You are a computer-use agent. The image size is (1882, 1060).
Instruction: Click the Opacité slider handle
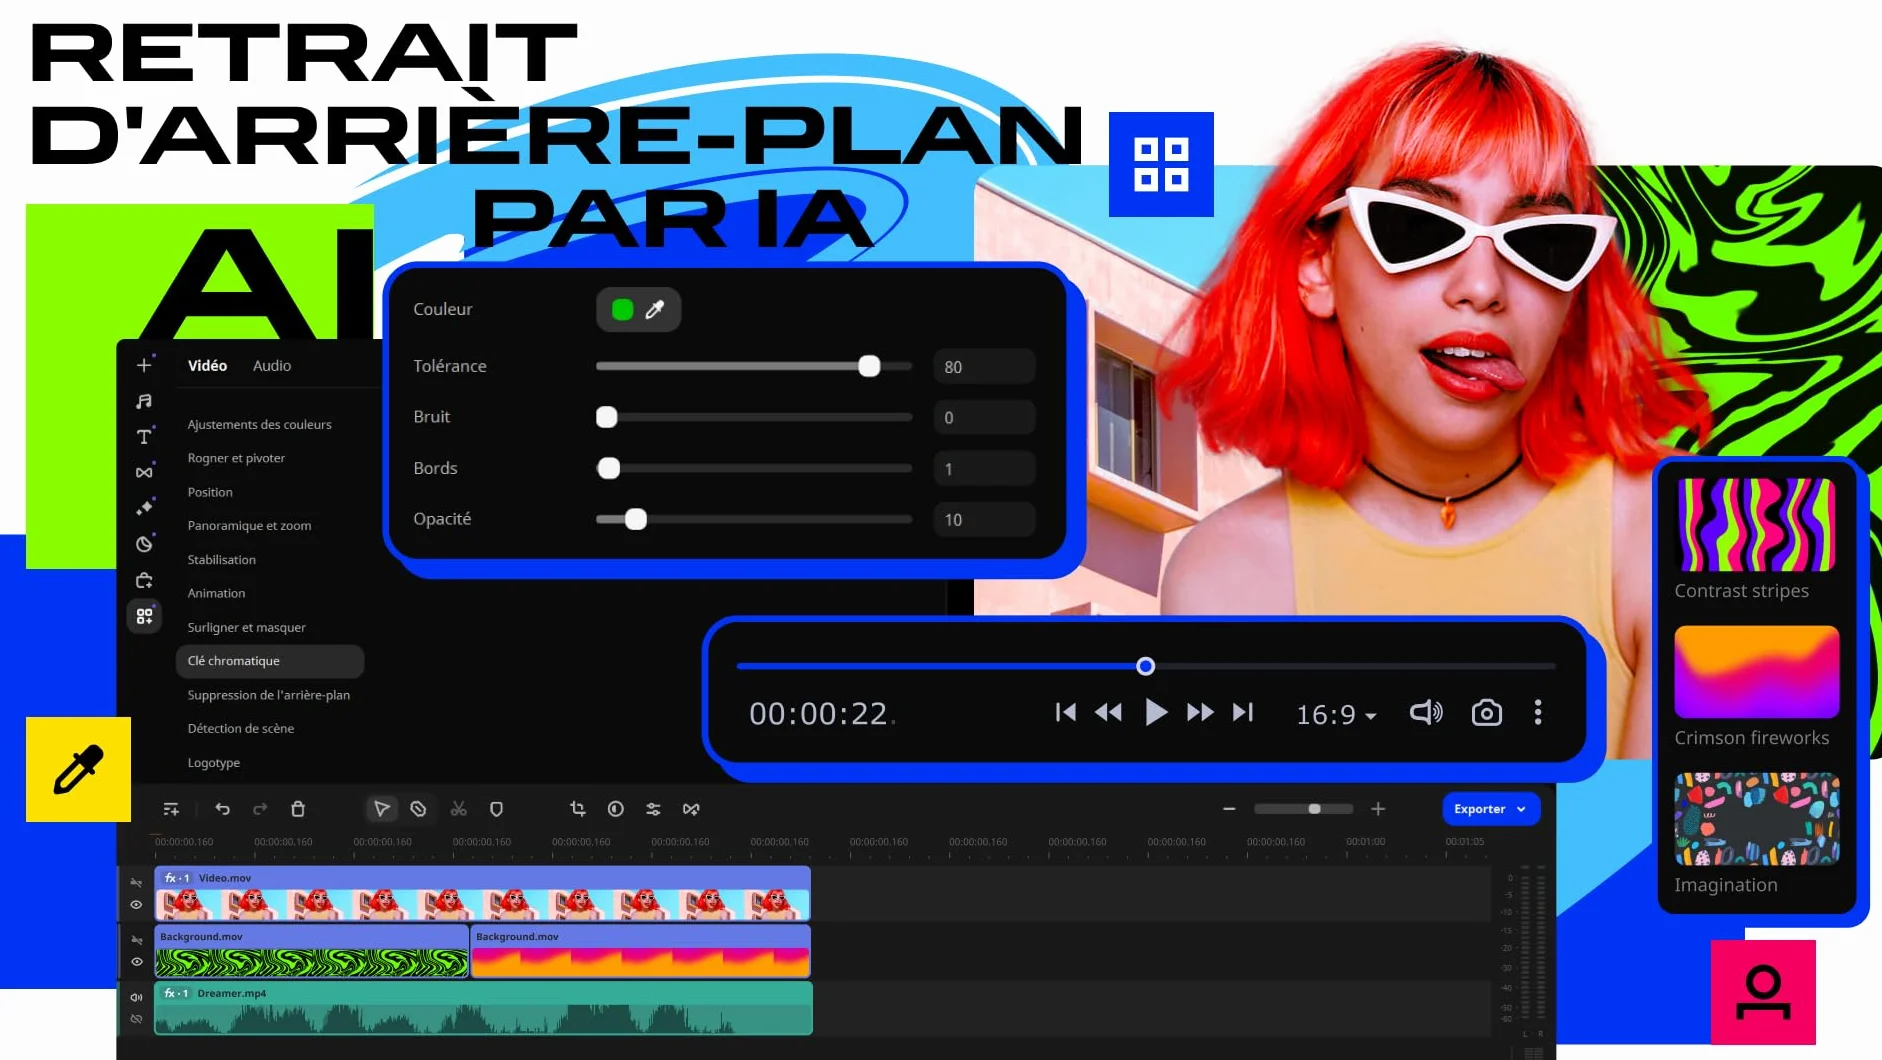[x=636, y=519]
